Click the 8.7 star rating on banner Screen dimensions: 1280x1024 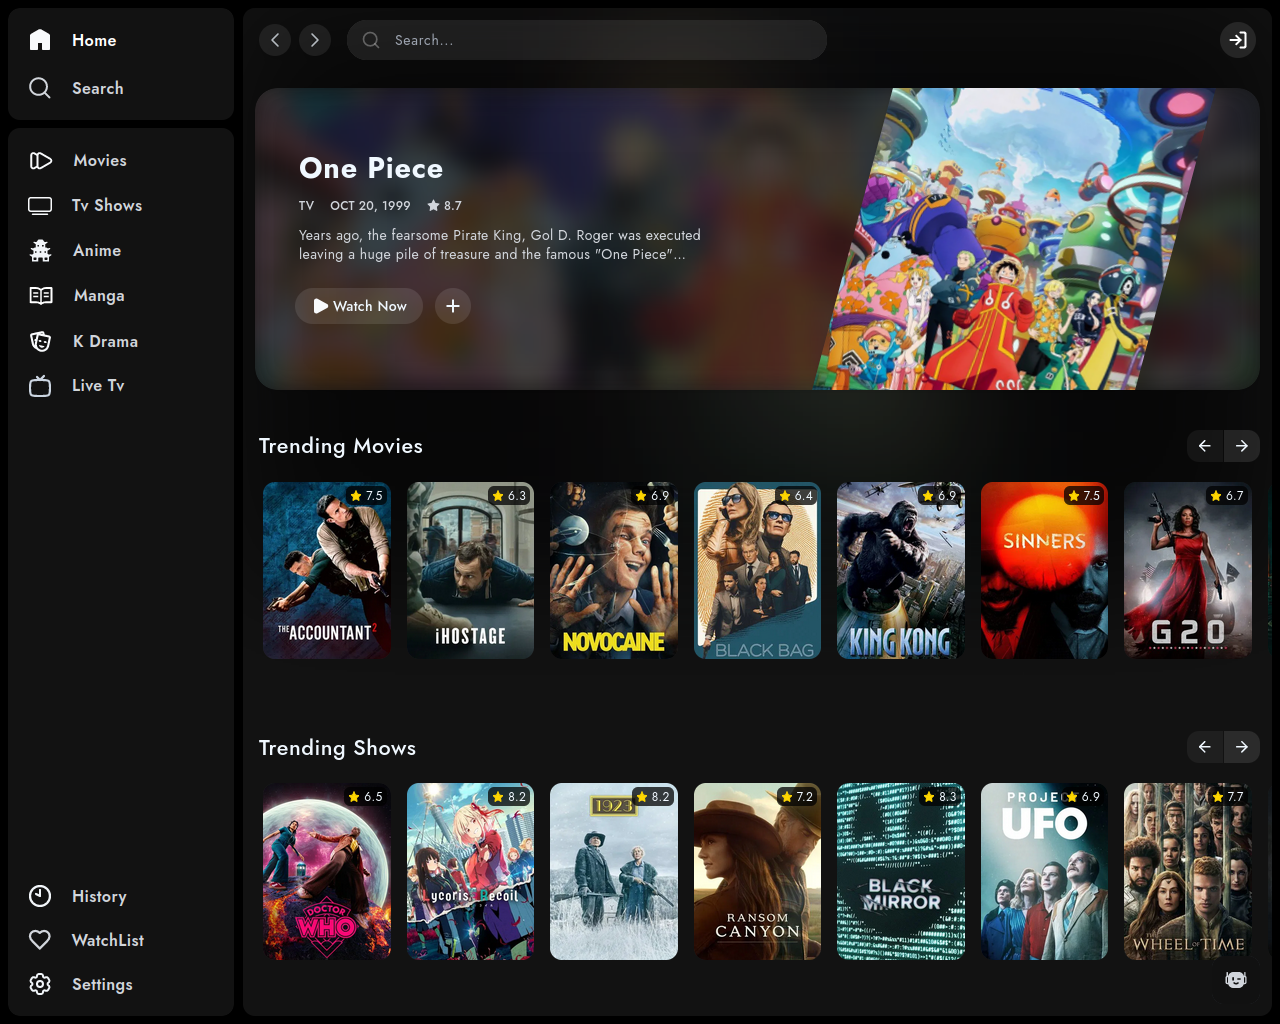point(445,205)
